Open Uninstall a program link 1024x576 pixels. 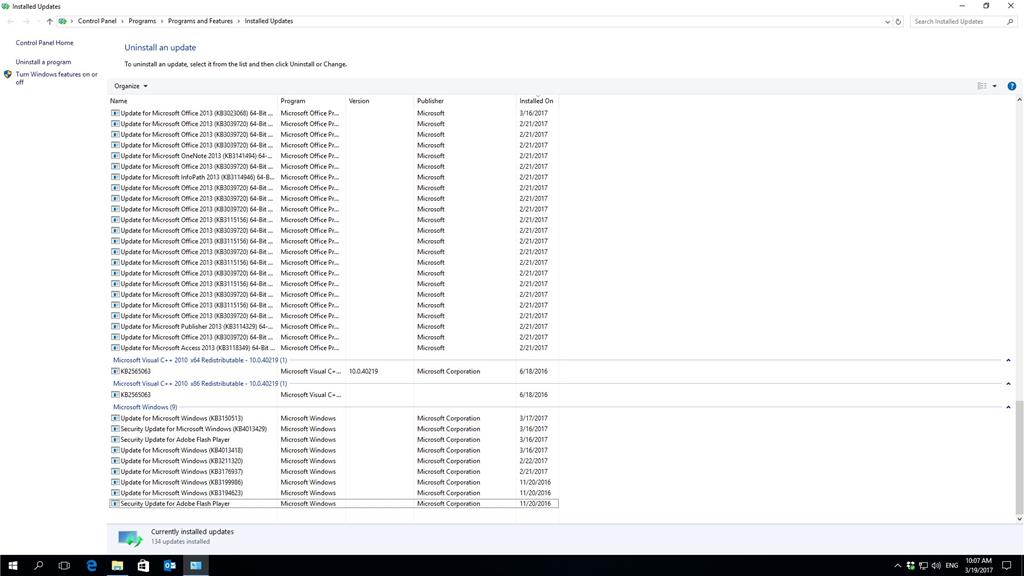(x=43, y=62)
